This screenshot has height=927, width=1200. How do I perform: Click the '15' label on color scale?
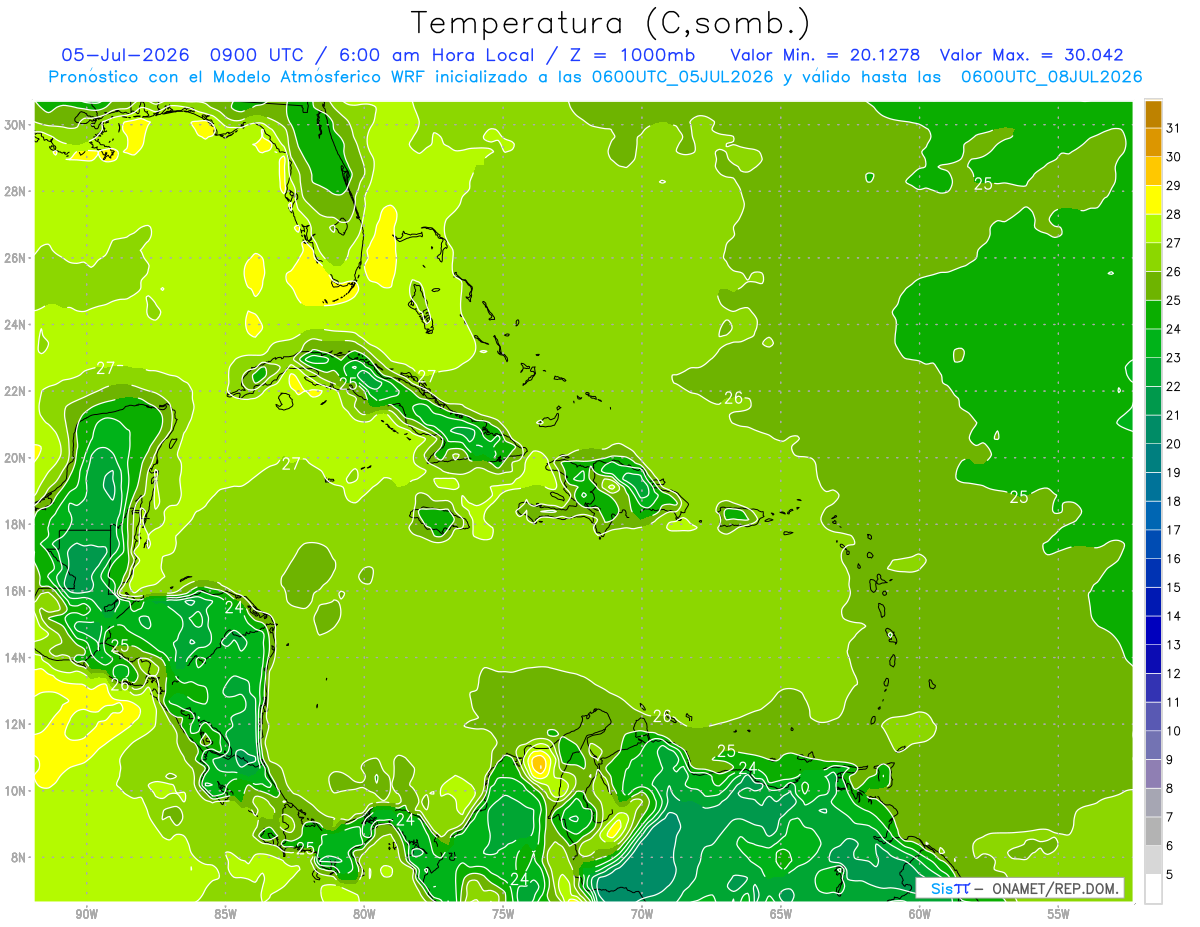click(x=1174, y=588)
